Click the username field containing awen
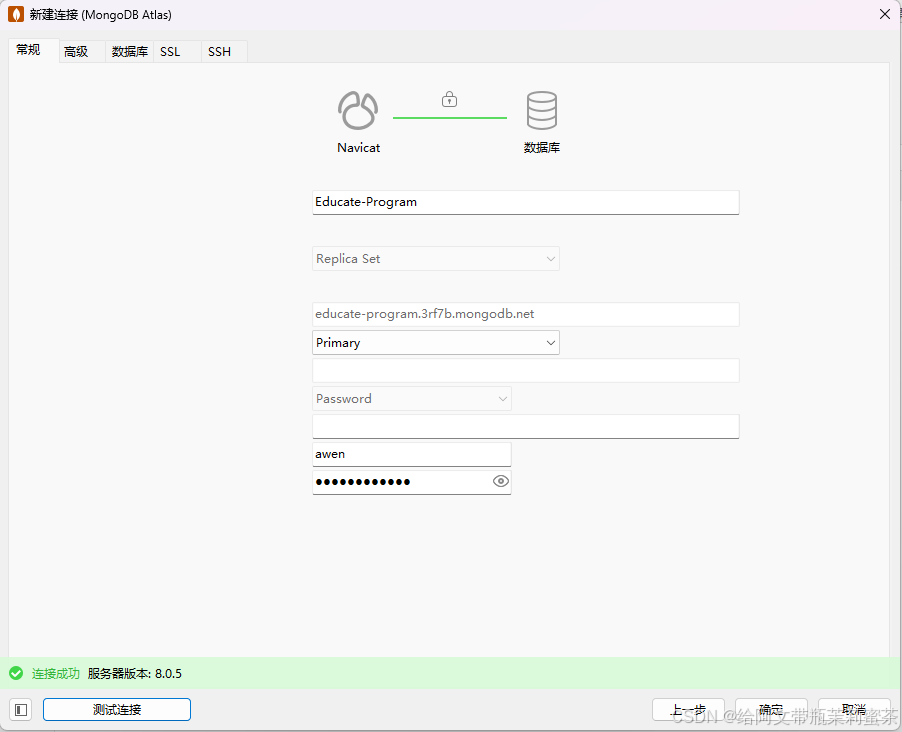This screenshot has width=902, height=732. (x=411, y=453)
